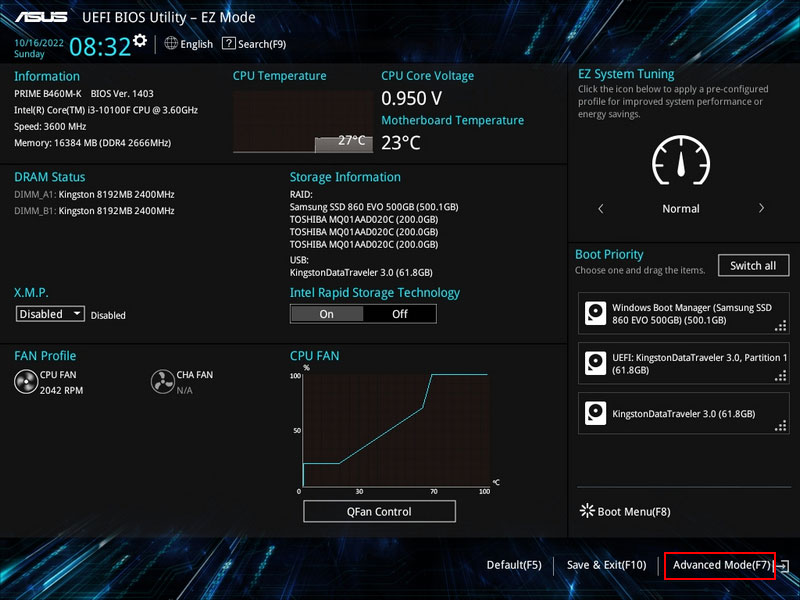Click the UEFI KingstonDataTraveler Partition 1 disk icon

point(595,363)
